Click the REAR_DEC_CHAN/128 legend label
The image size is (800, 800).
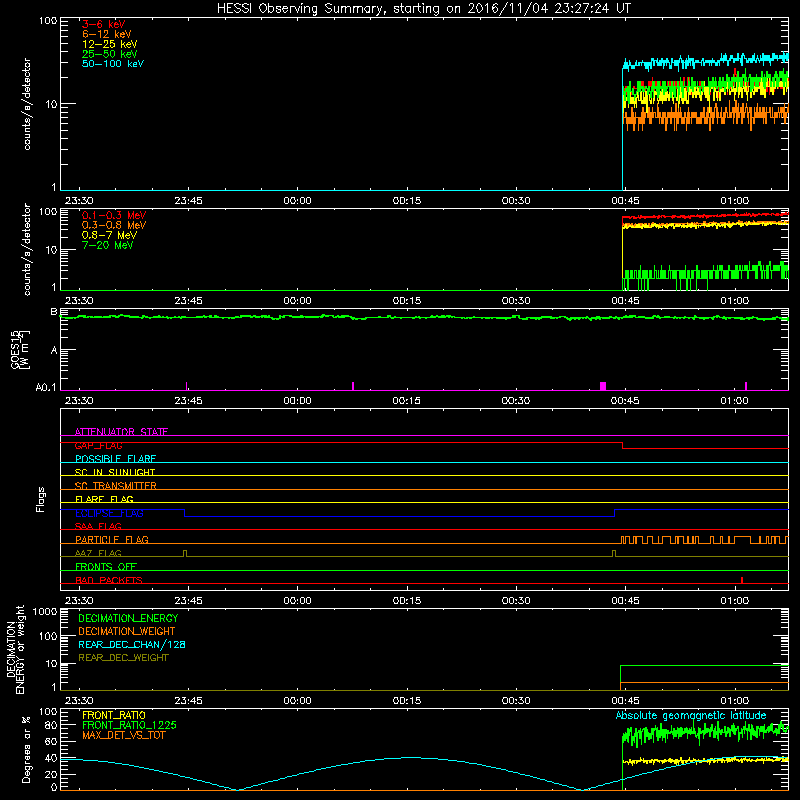pos(132,644)
